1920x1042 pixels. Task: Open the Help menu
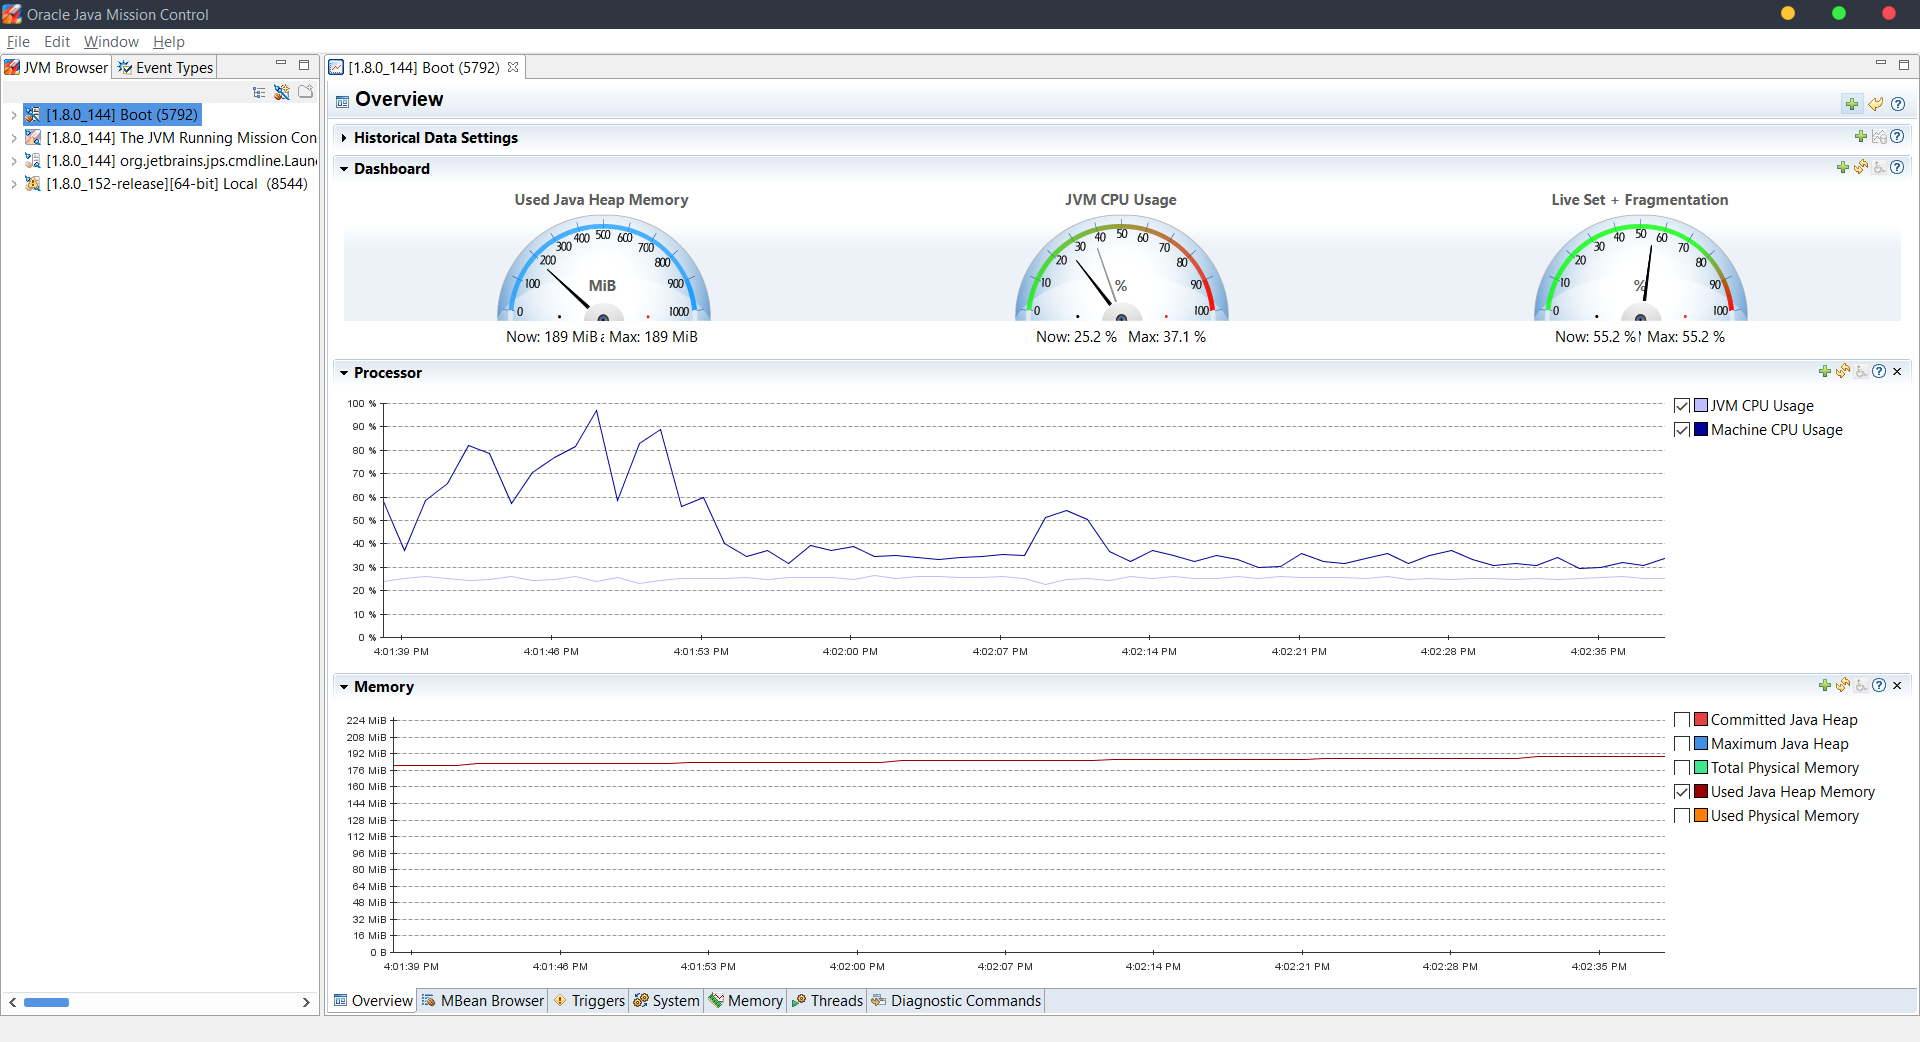[169, 42]
